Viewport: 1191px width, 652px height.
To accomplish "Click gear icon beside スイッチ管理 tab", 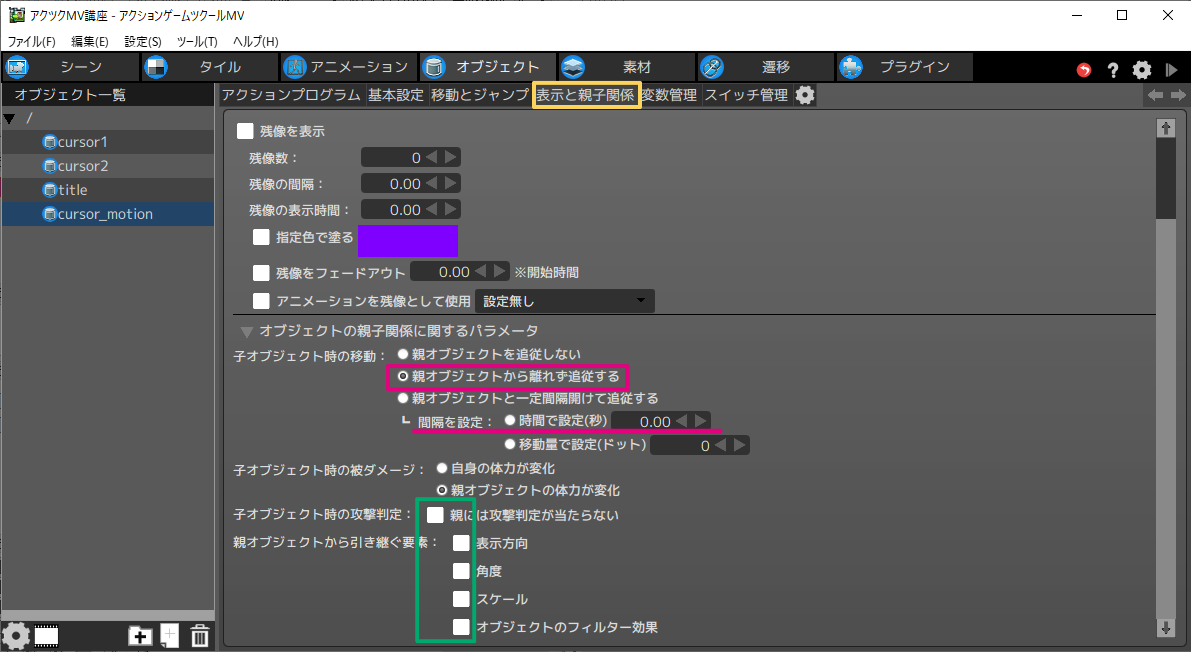I will (805, 96).
